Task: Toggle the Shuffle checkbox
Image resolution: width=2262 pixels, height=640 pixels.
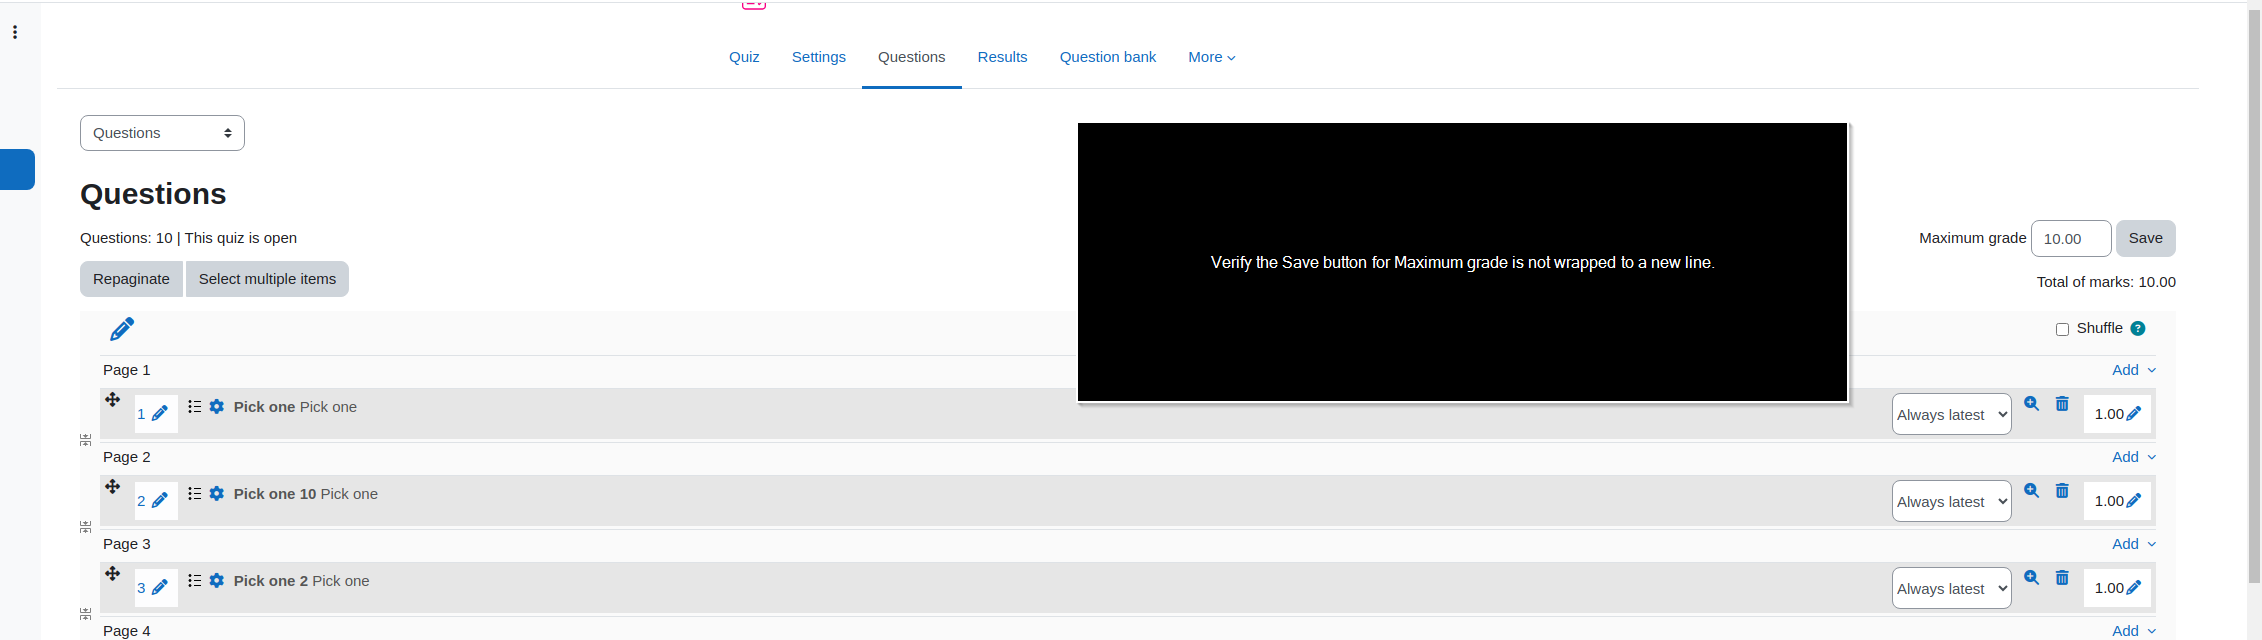Action: tap(2062, 330)
